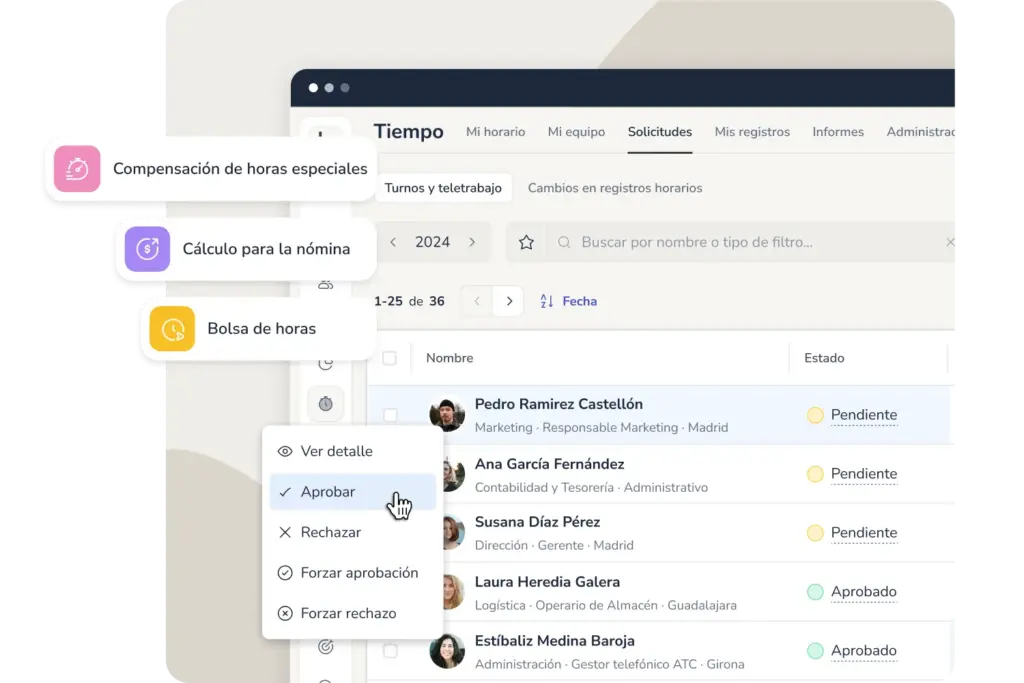This screenshot has height=683, width=1024.
Task: Go to next page of results
Action: [x=509, y=301]
